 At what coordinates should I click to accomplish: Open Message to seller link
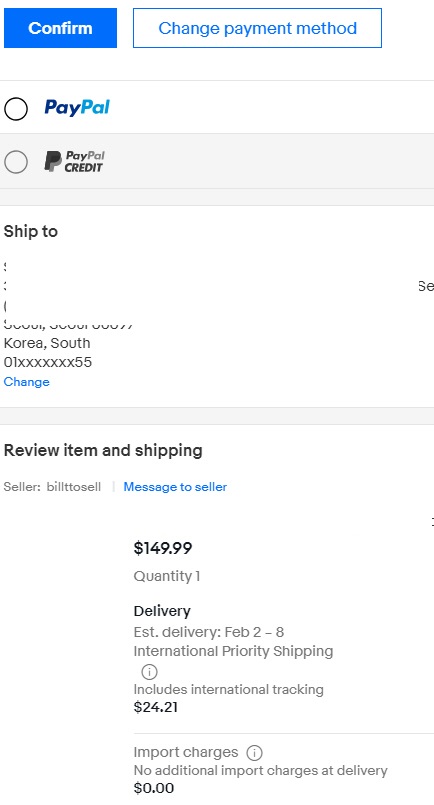click(175, 487)
